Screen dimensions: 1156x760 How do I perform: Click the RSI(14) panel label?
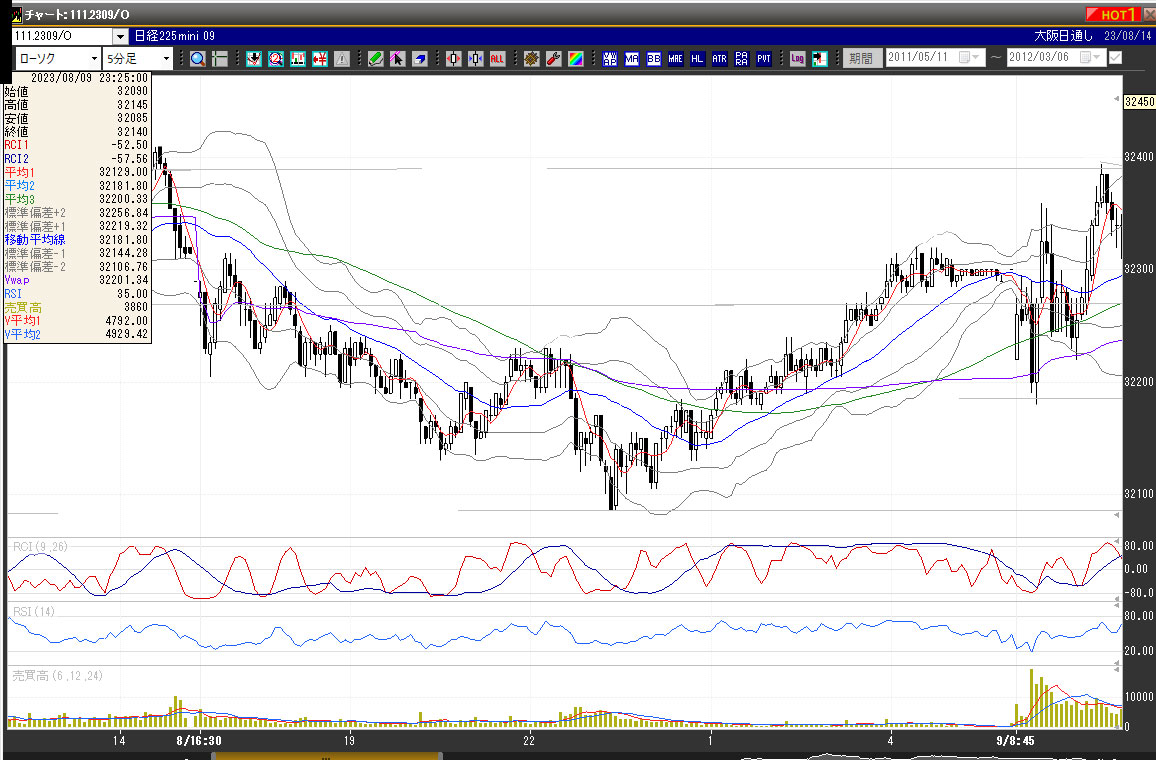tap(34, 611)
